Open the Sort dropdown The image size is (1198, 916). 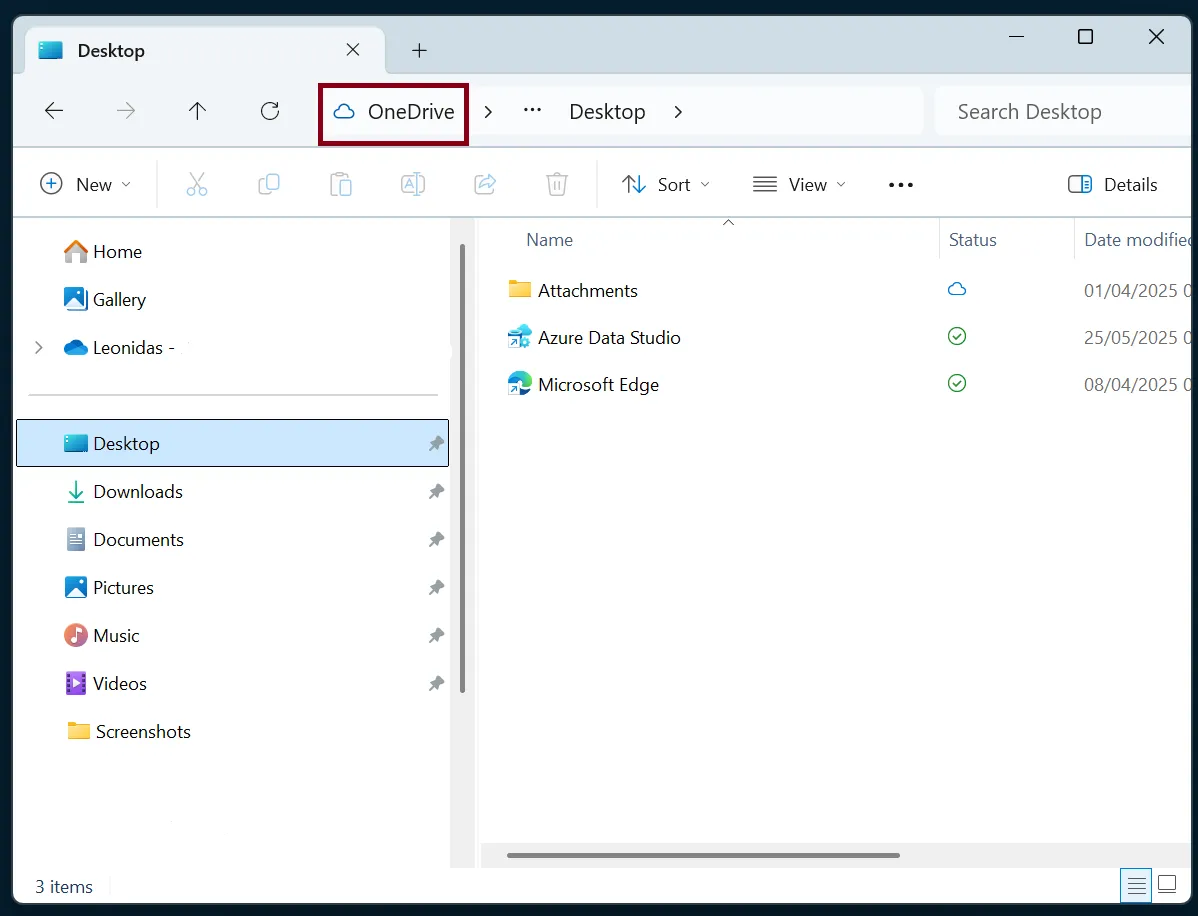point(665,185)
